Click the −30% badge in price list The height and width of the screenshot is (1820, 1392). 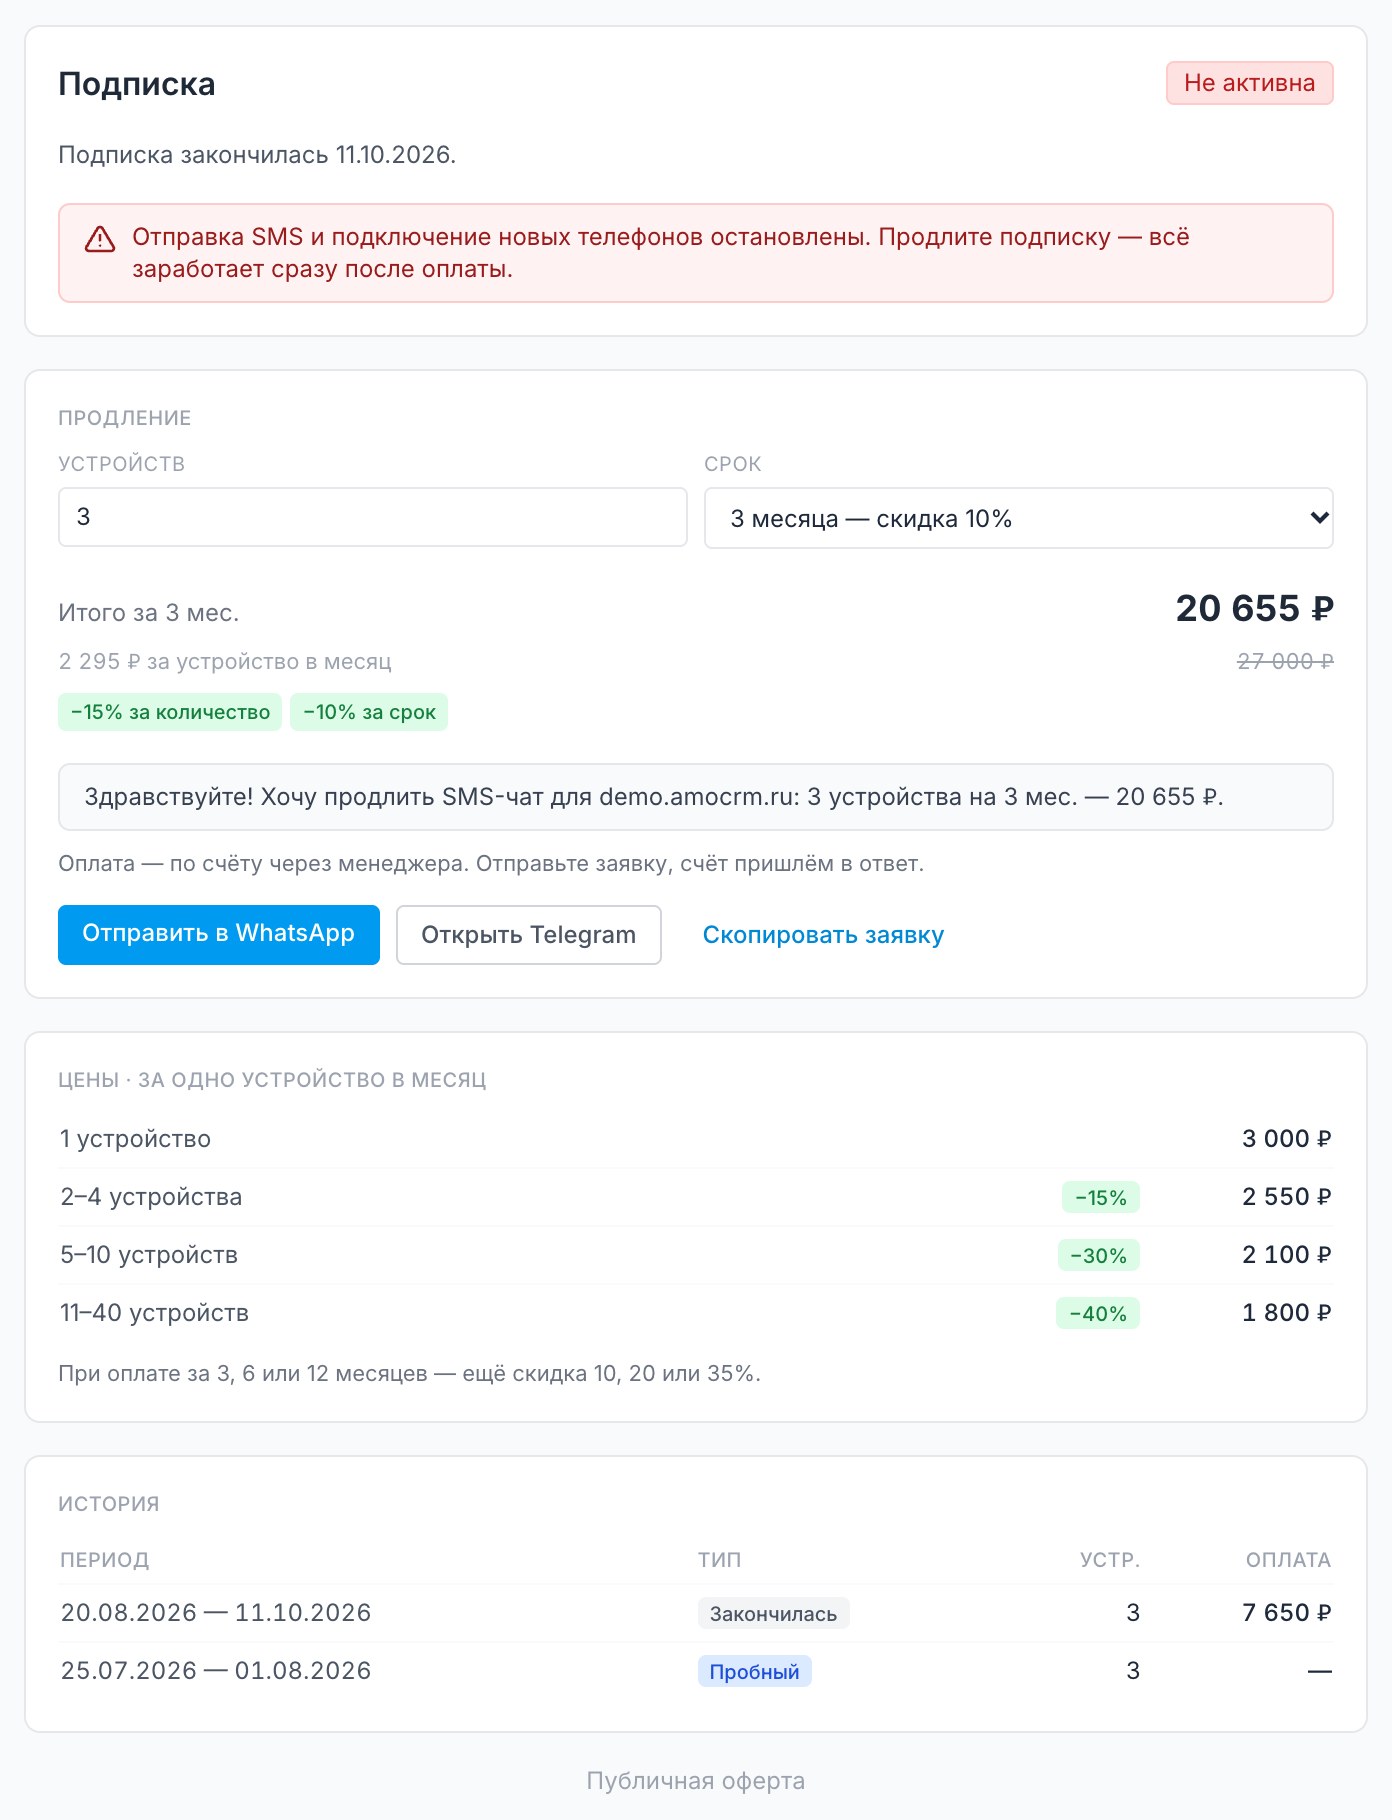click(1099, 1255)
